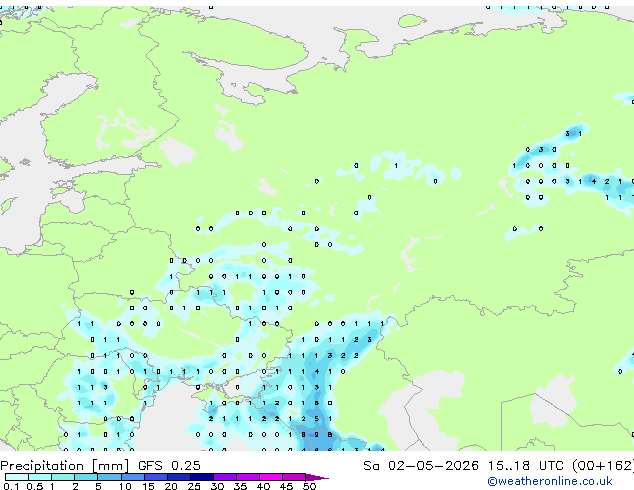Pick the 20–25 mm dark blue swatch
The height and width of the screenshot is (490, 634).
coord(178,477)
